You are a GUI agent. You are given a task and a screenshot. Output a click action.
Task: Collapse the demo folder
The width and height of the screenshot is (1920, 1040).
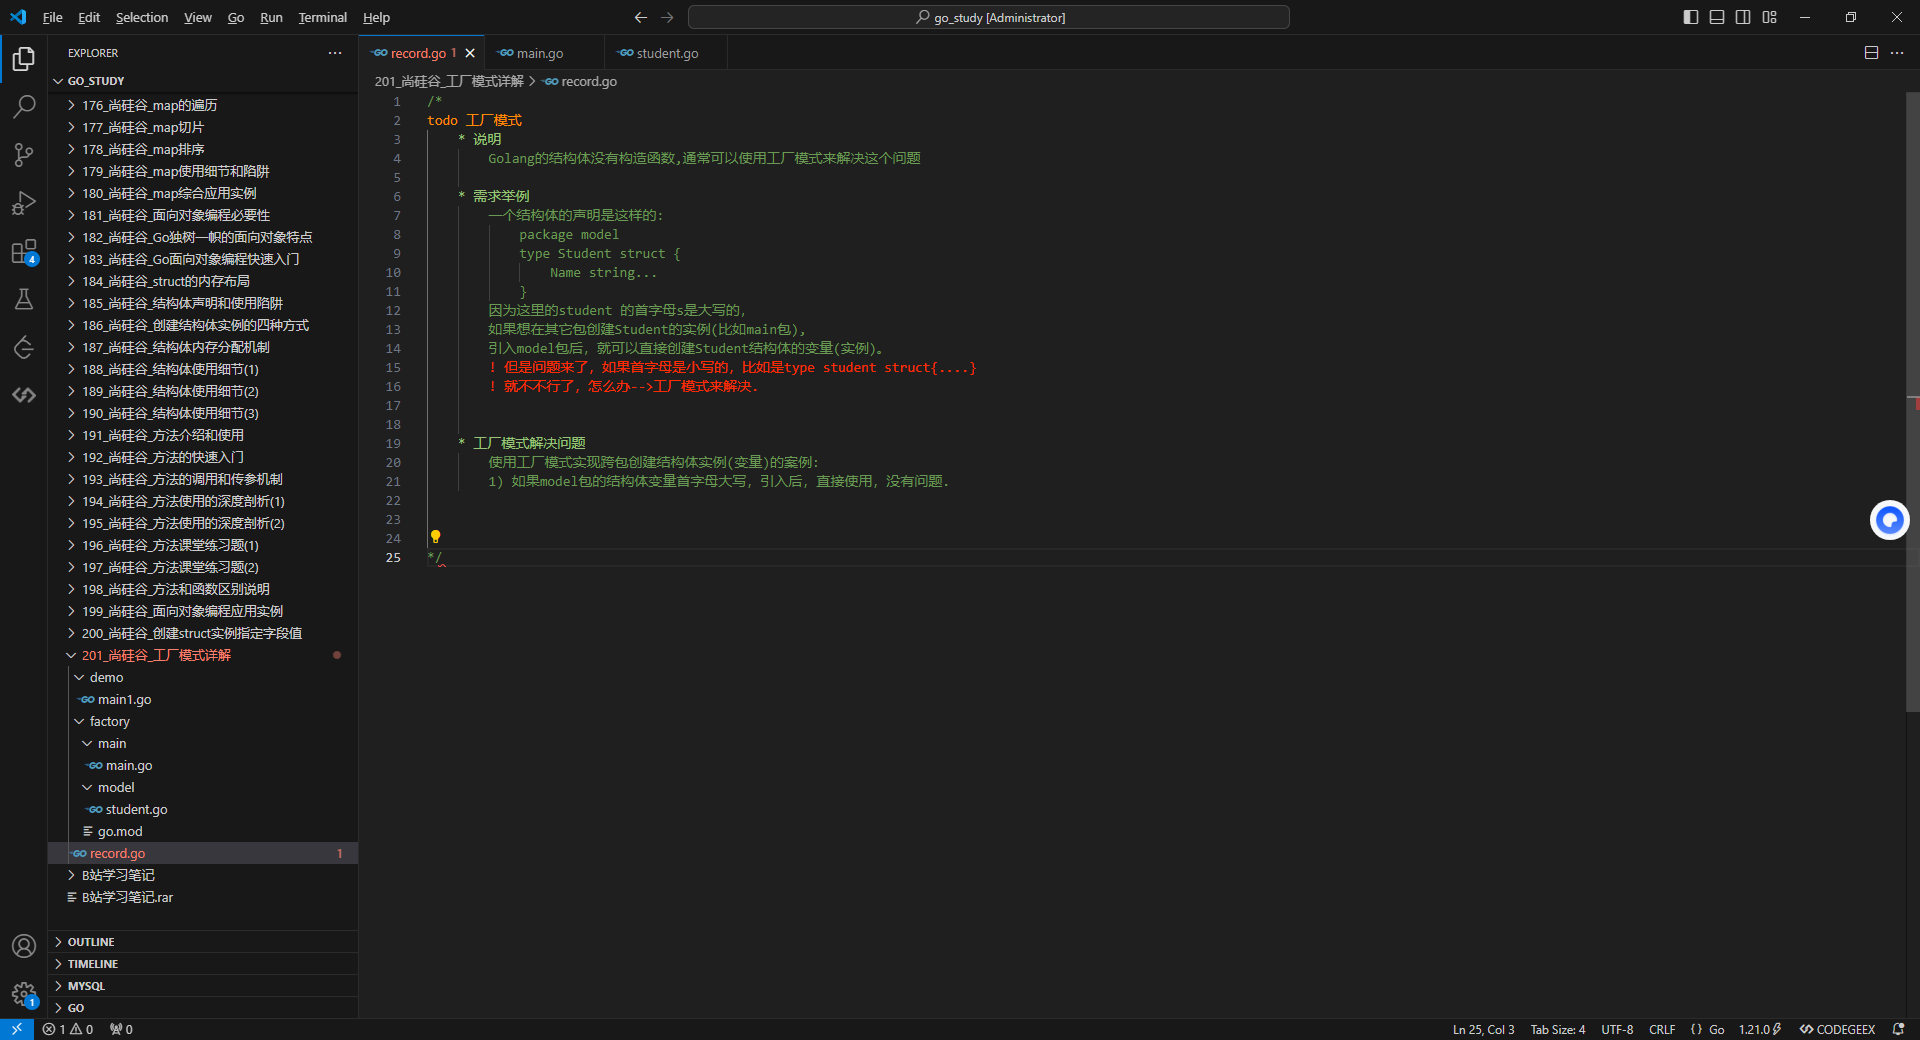[x=203, y=677]
